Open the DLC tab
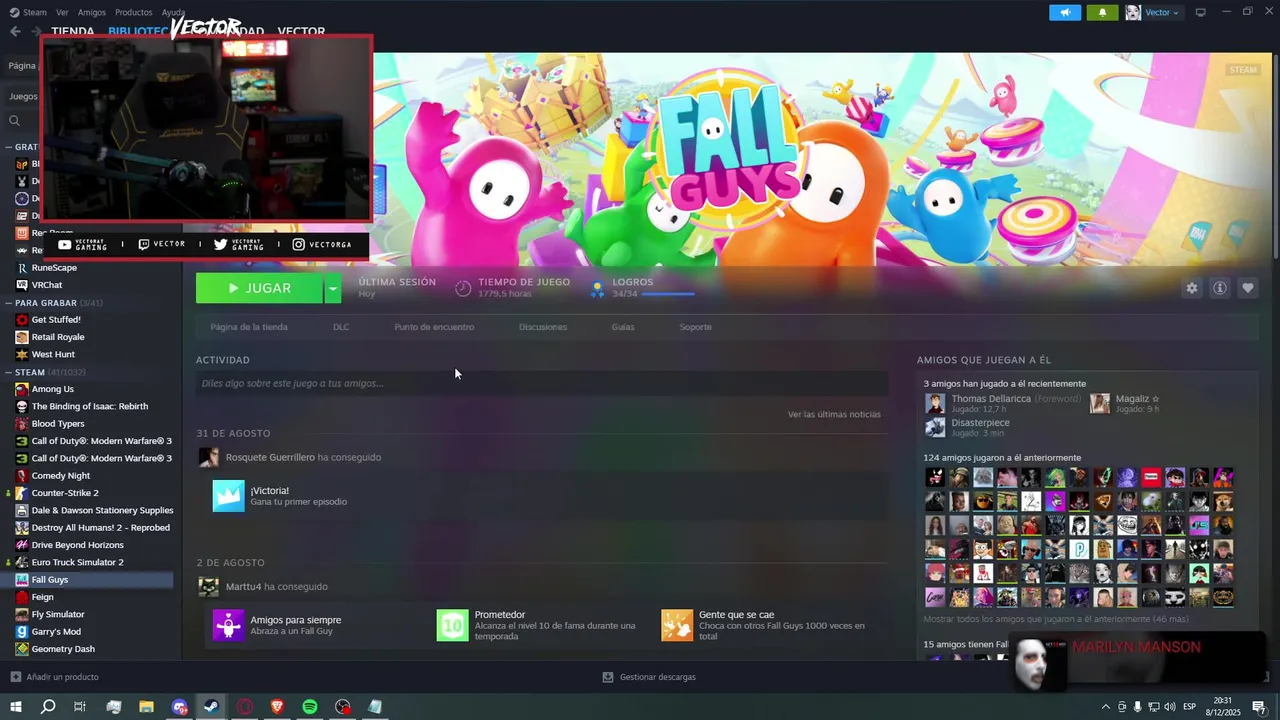 point(341,327)
